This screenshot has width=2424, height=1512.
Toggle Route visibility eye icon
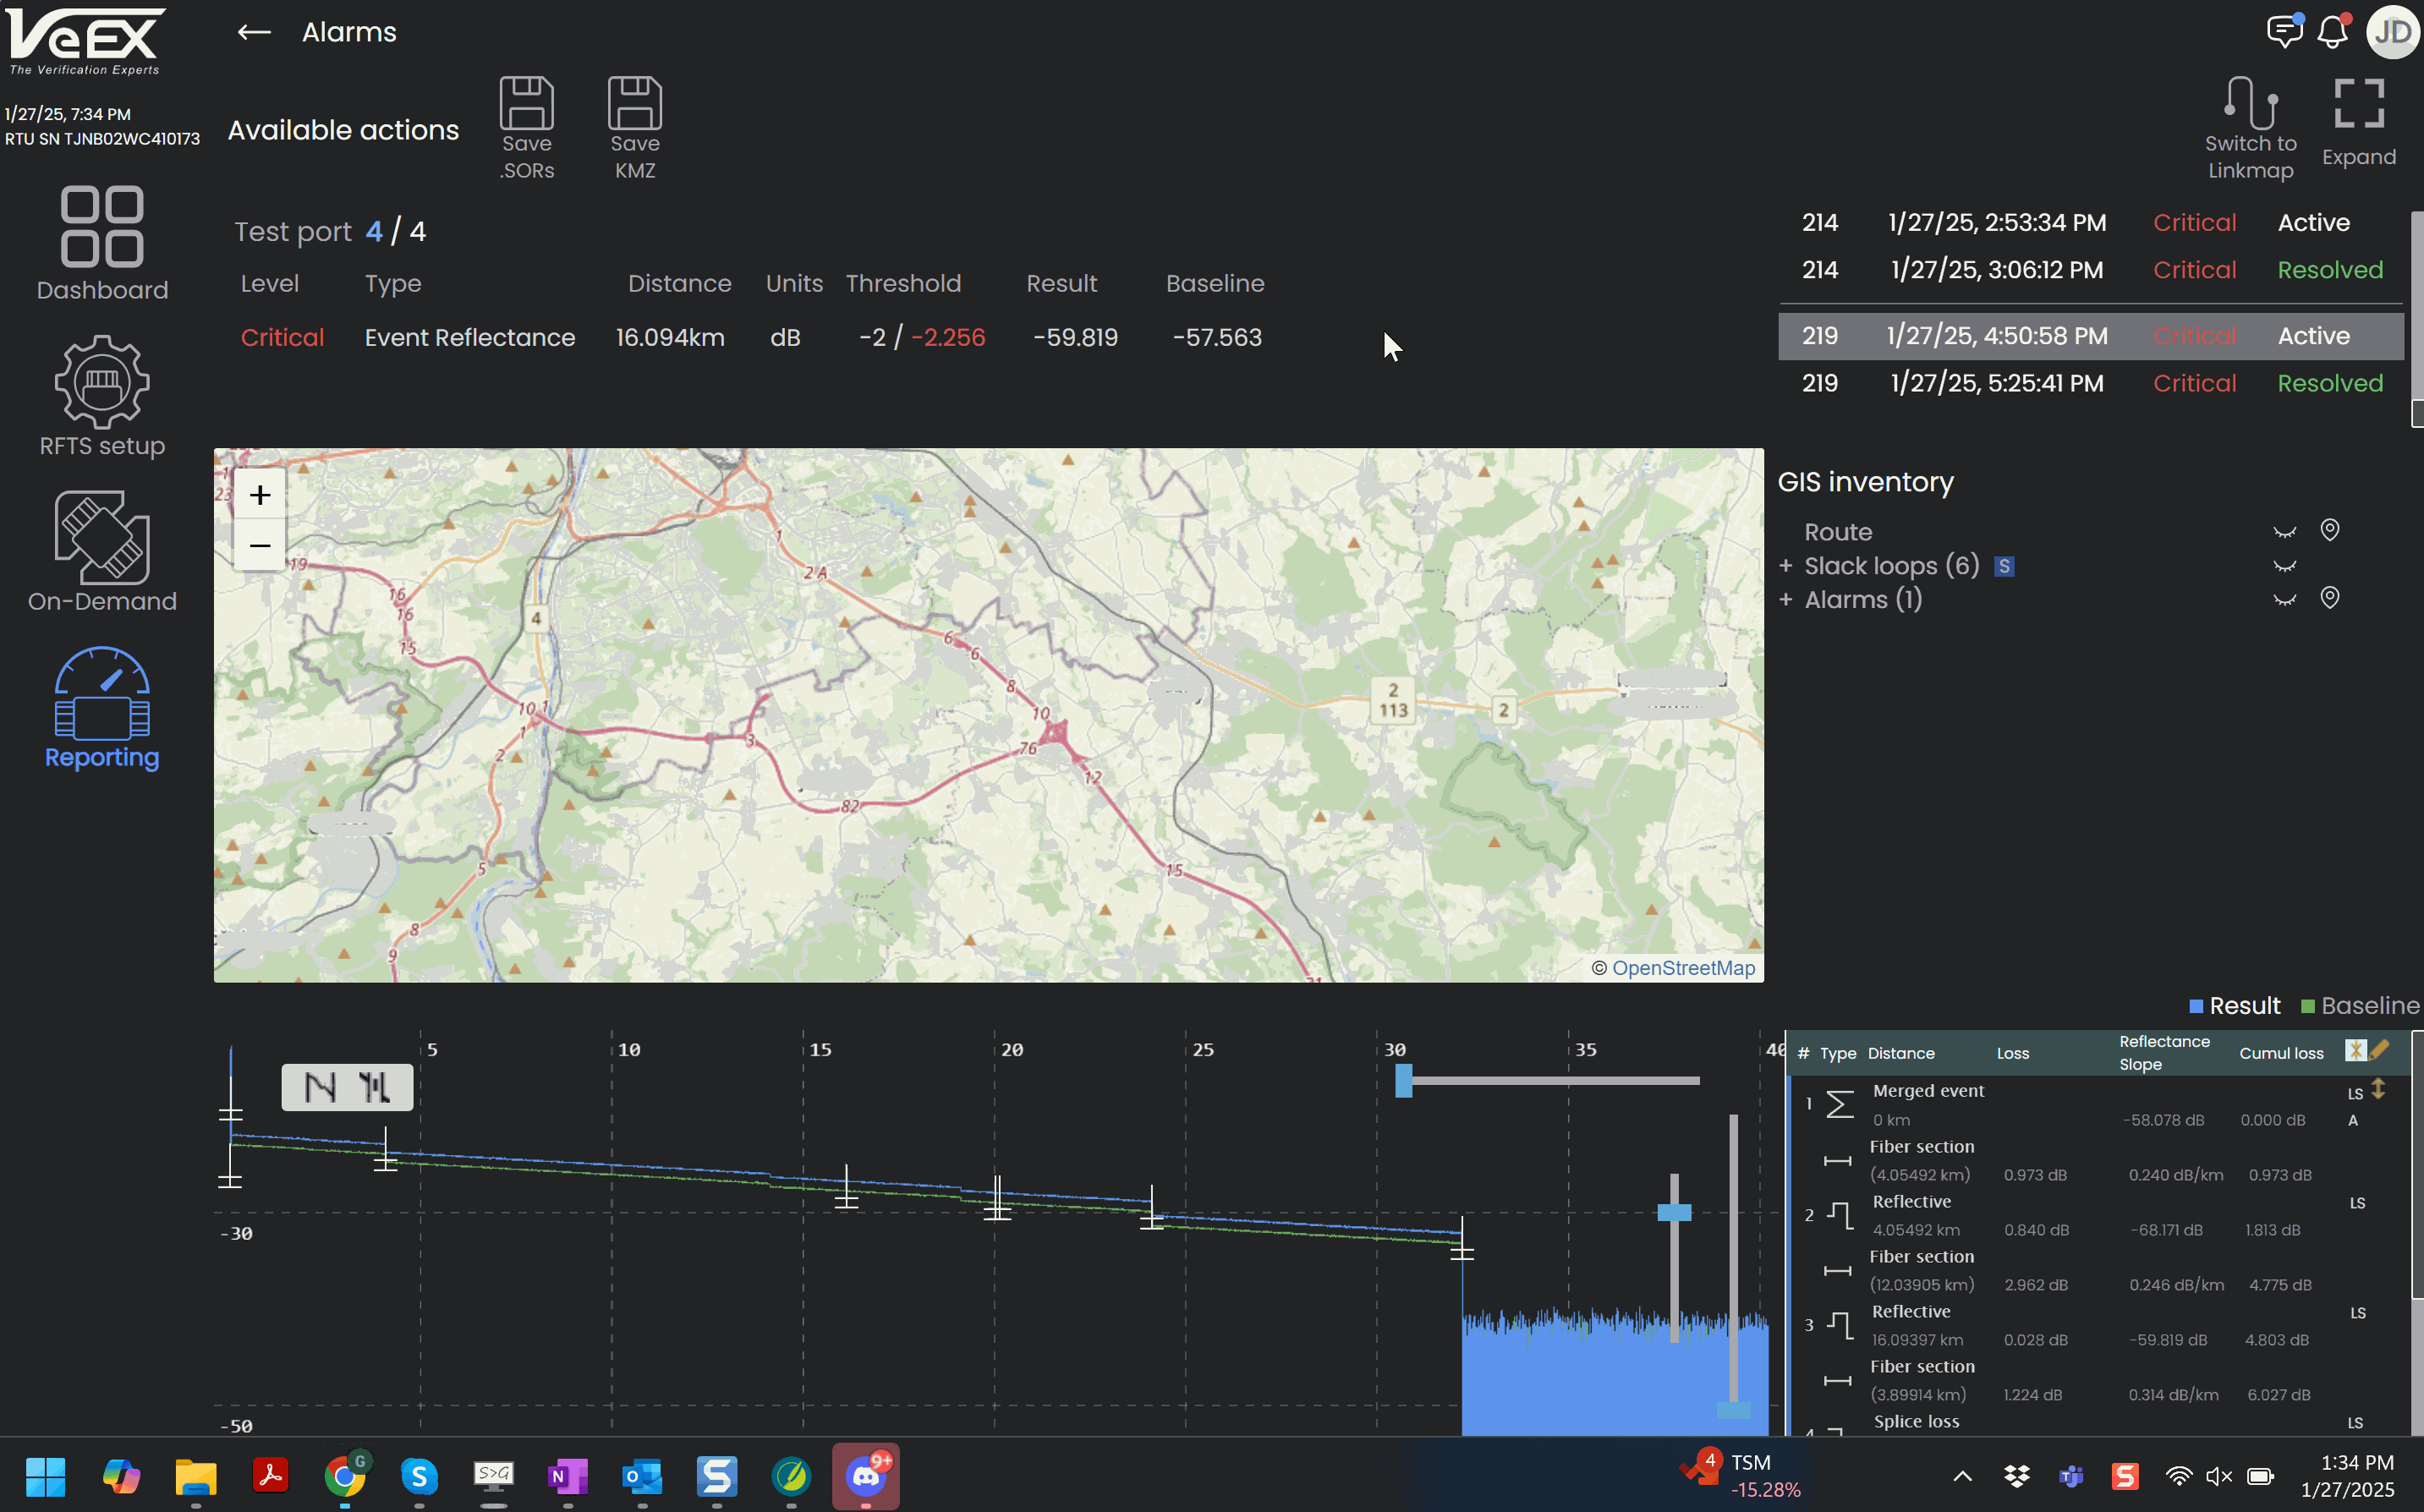2284,532
